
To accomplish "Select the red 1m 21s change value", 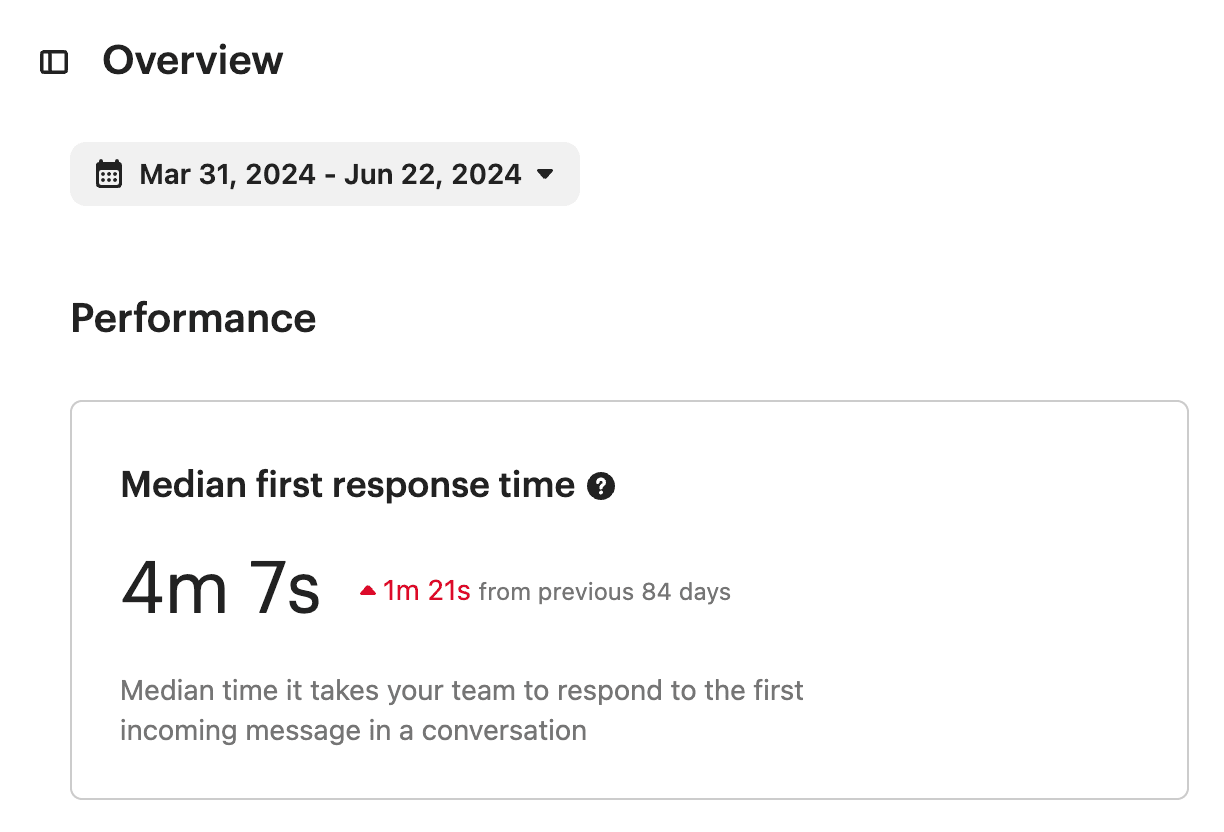I will pyautogui.click(x=426, y=592).
